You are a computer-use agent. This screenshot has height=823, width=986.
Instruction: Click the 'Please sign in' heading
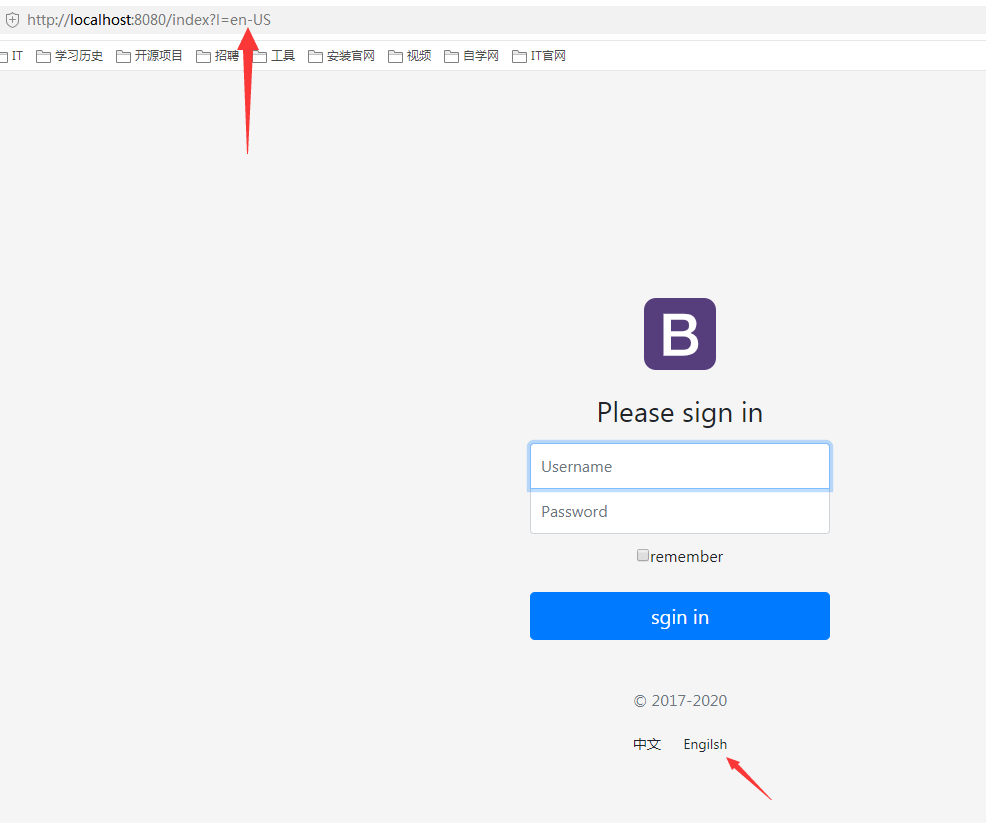(680, 412)
